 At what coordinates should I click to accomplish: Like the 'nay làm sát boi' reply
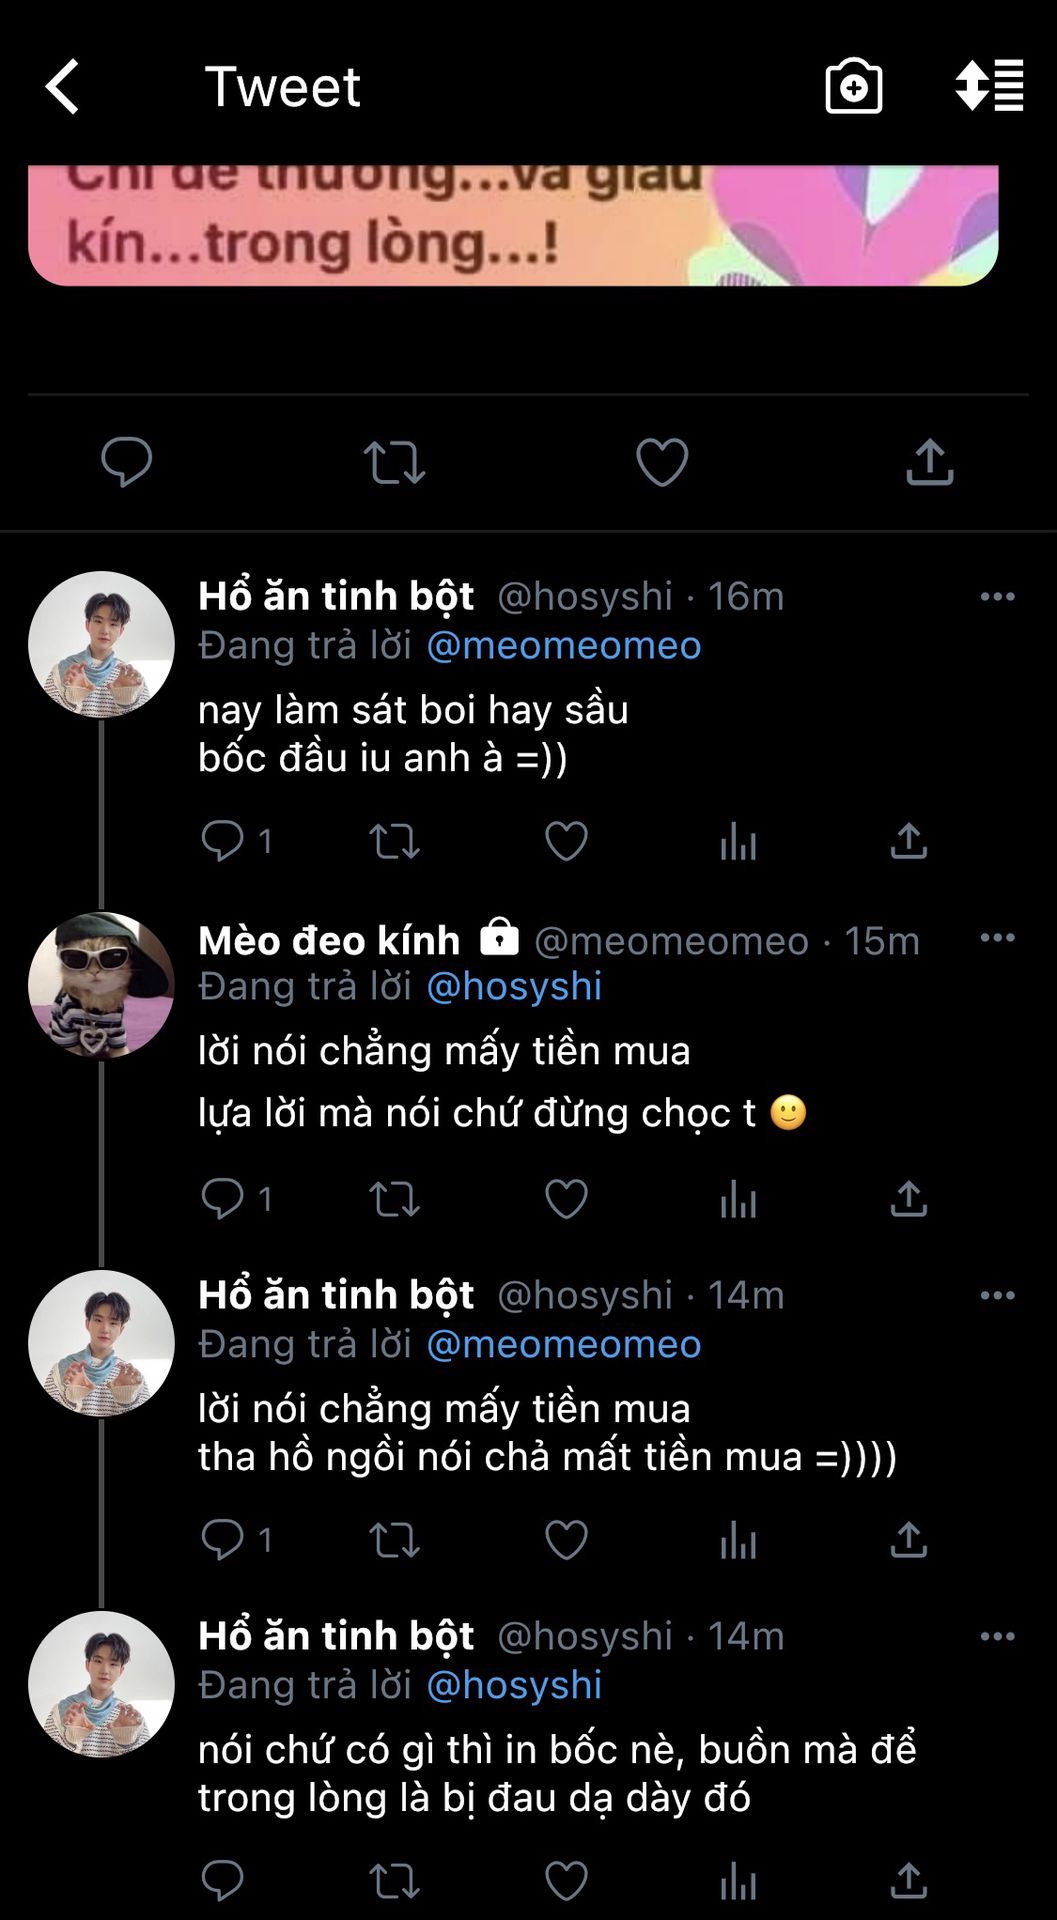tap(566, 841)
